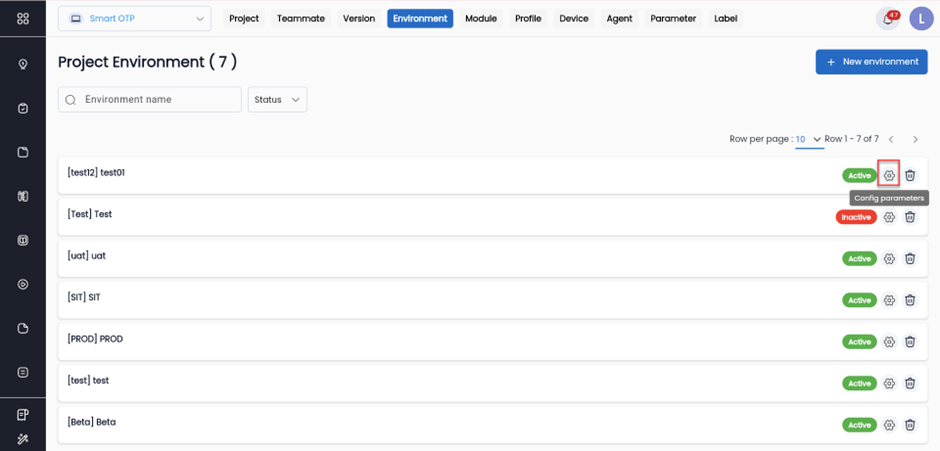Click the Environment name search field
The width and height of the screenshot is (940, 451).
[150, 100]
